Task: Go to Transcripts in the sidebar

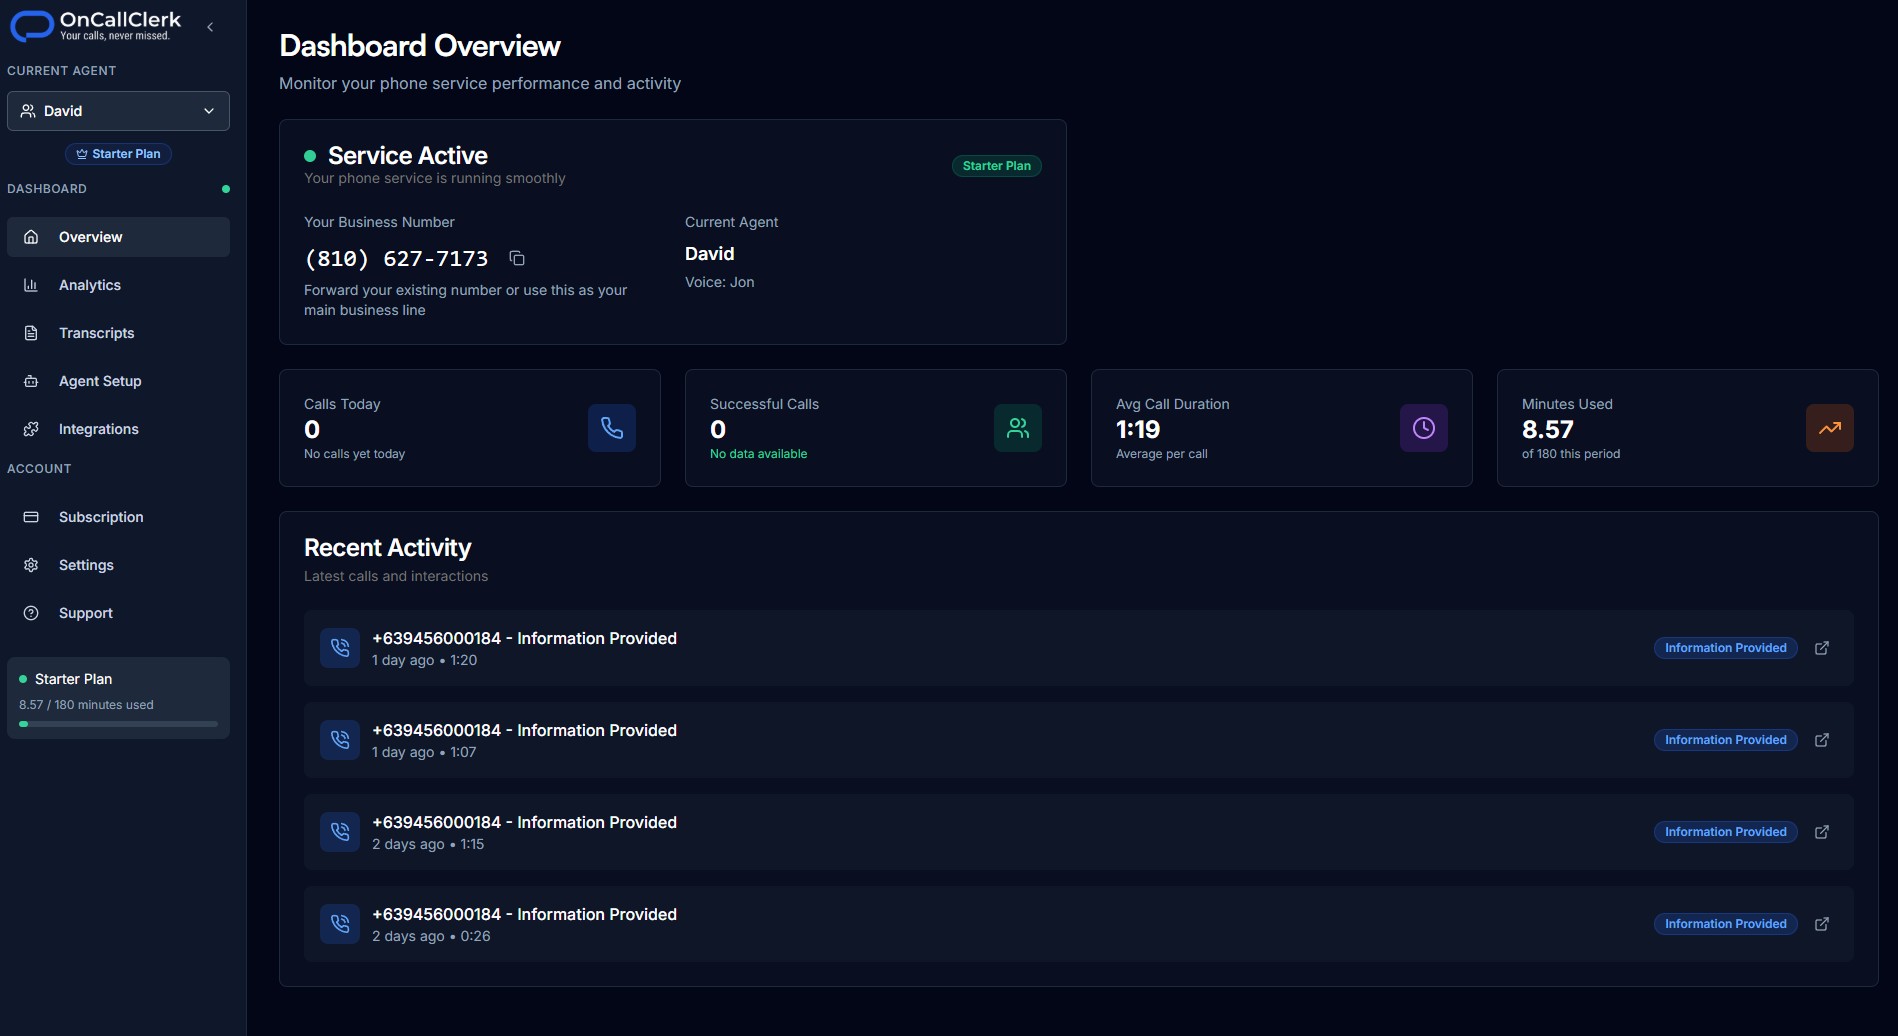Action: (96, 333)
